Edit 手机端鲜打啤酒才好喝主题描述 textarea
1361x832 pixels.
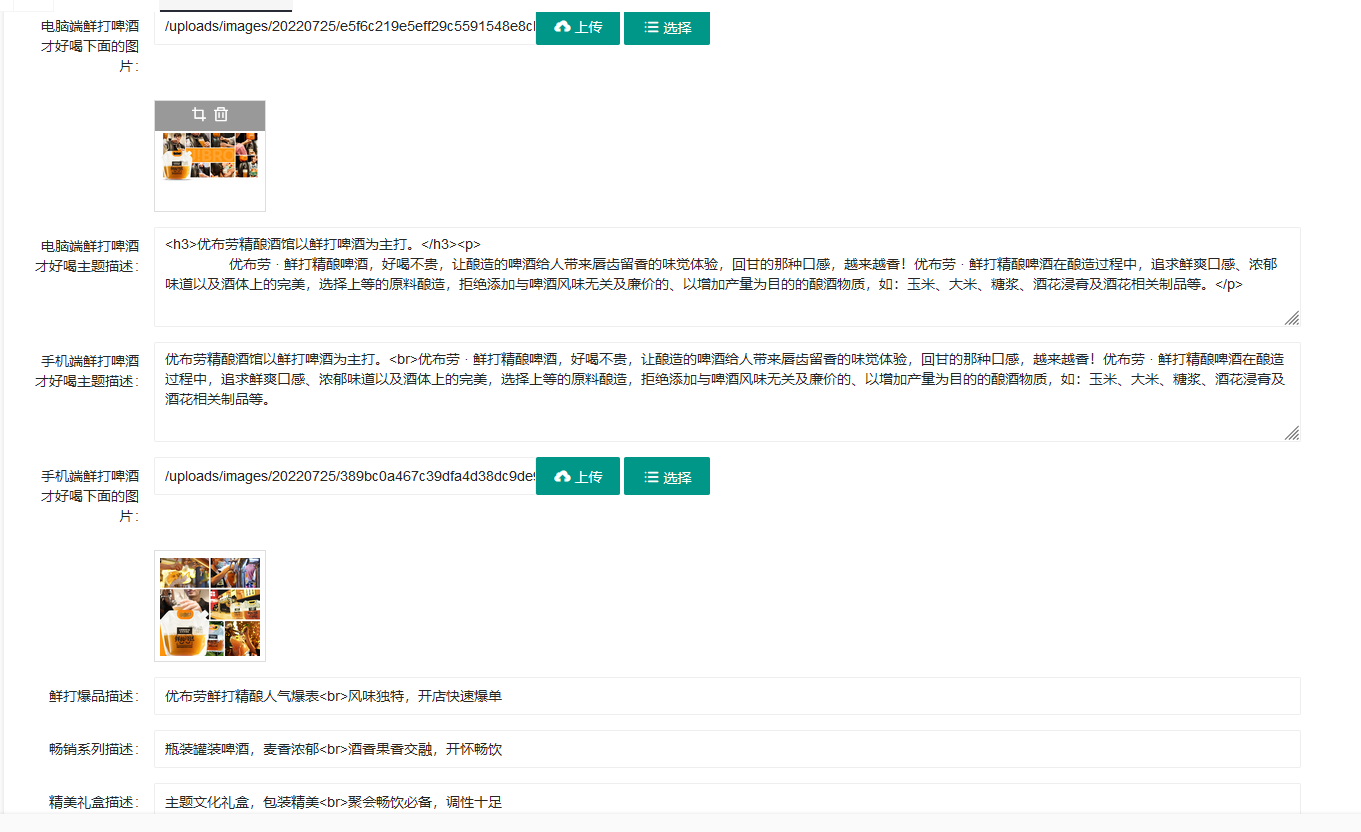(727, 392)
